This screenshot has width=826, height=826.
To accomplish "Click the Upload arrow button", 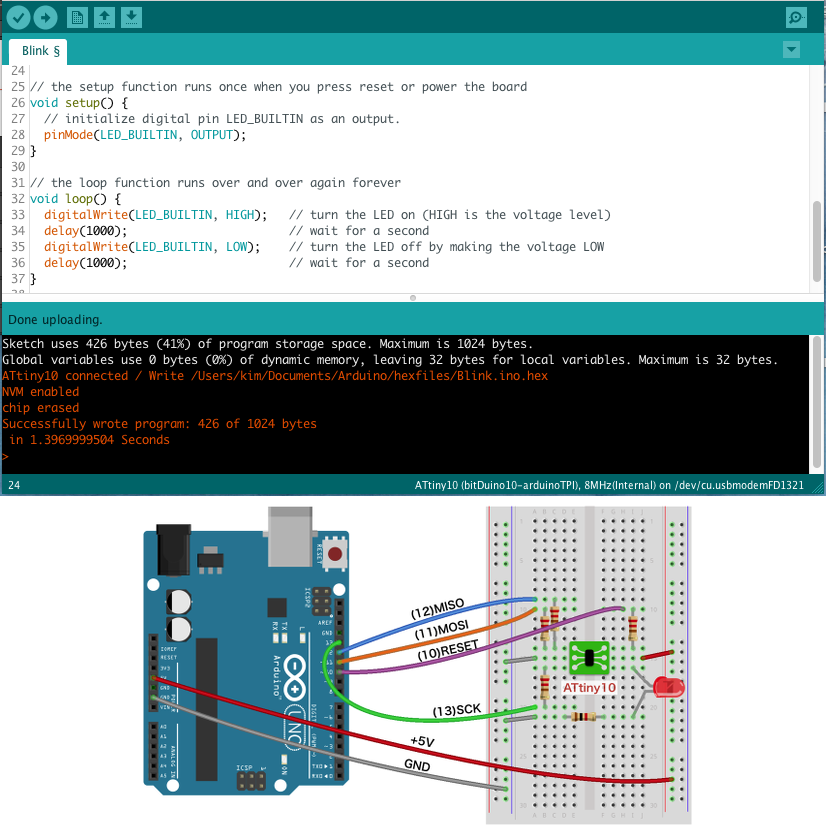I will pyautogui.click(x=46, y=18).
